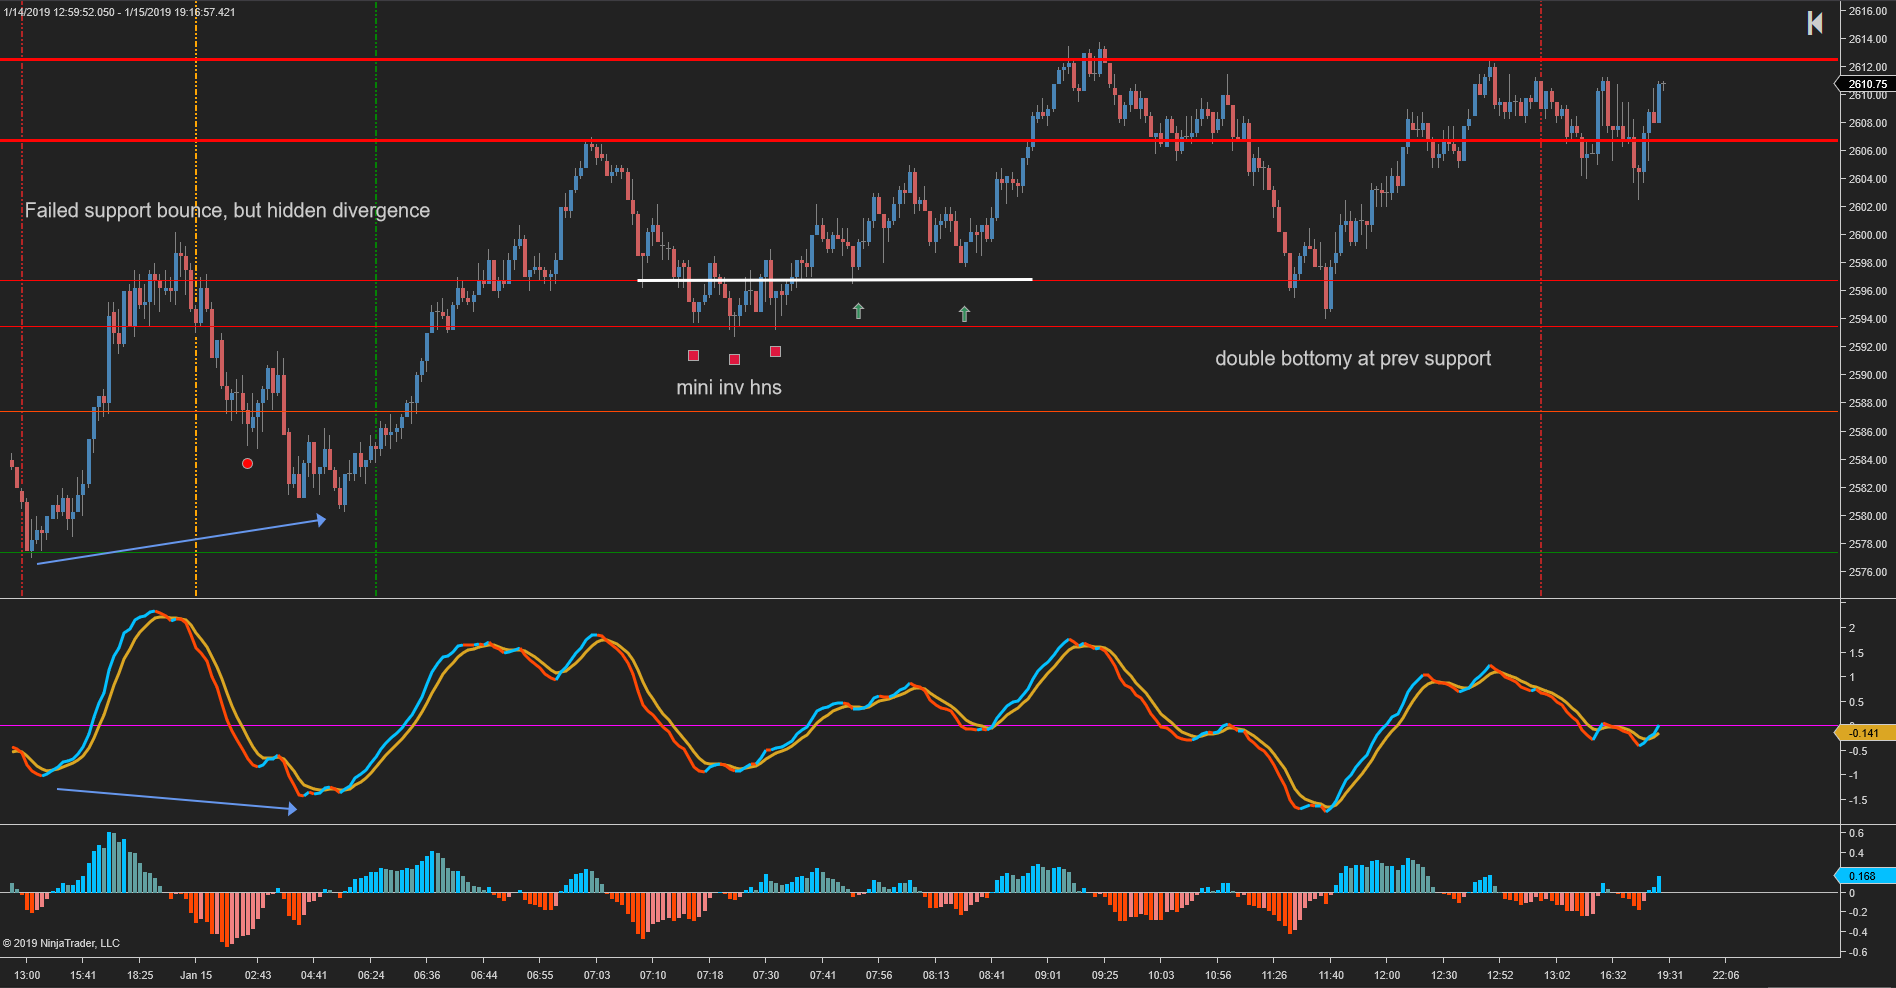Screen dimensions: 1896x988
Task: Click the 09:01 time axis label
Action: tap(1048, 975)
